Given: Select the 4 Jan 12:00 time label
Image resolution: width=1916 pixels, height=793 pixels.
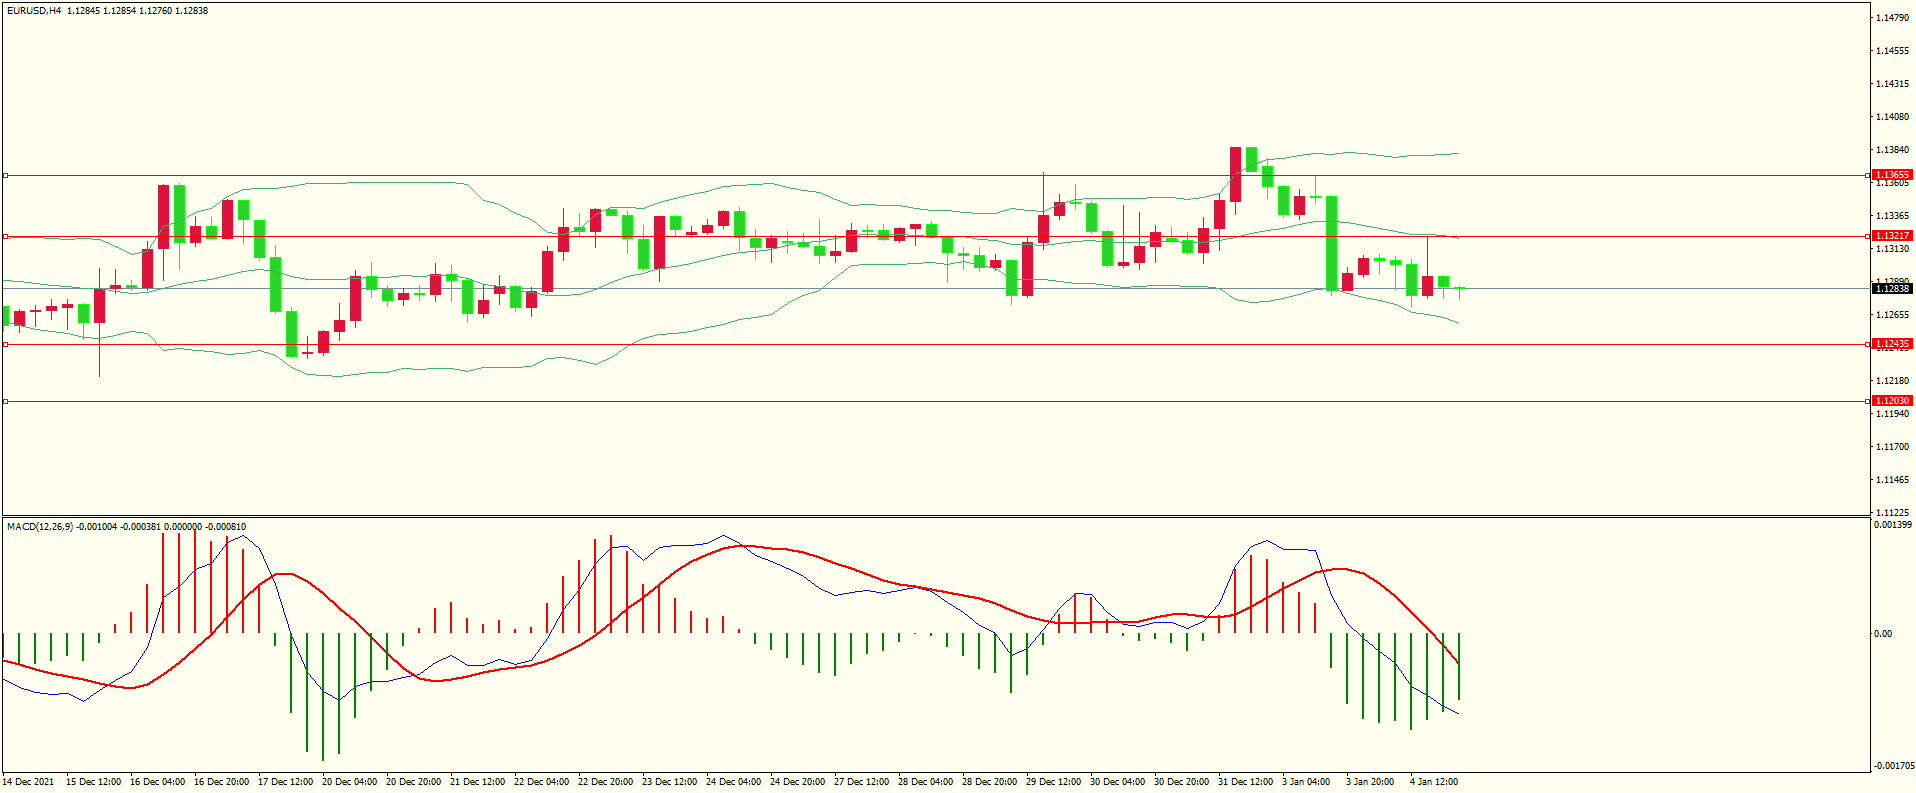Looking at the screenshot, I should (1434, 782).
